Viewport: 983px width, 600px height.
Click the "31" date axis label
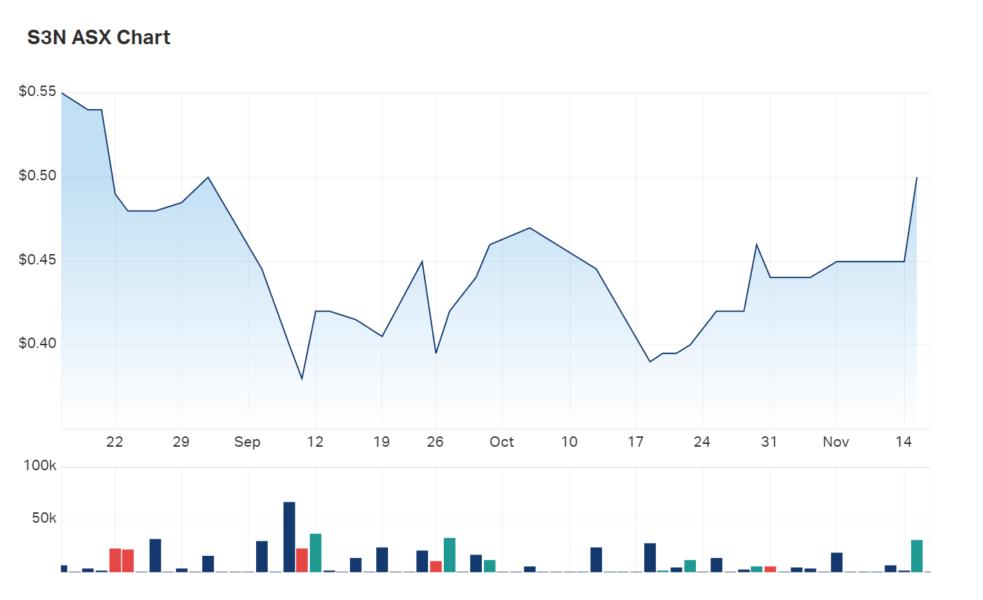pyautogui.click(x=769, y=442)
